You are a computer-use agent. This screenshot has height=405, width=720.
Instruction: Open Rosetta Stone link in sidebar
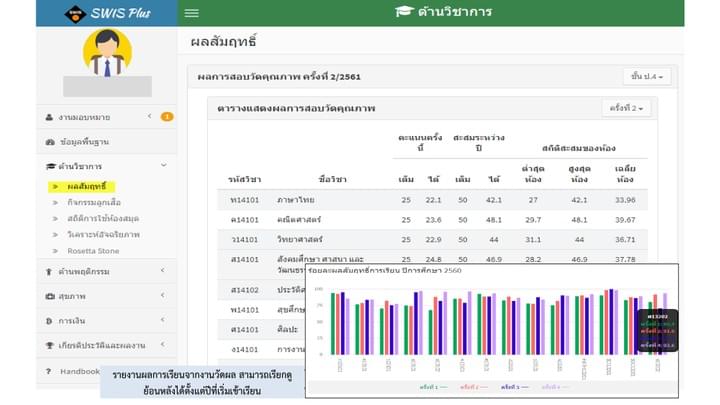[93, 250]
